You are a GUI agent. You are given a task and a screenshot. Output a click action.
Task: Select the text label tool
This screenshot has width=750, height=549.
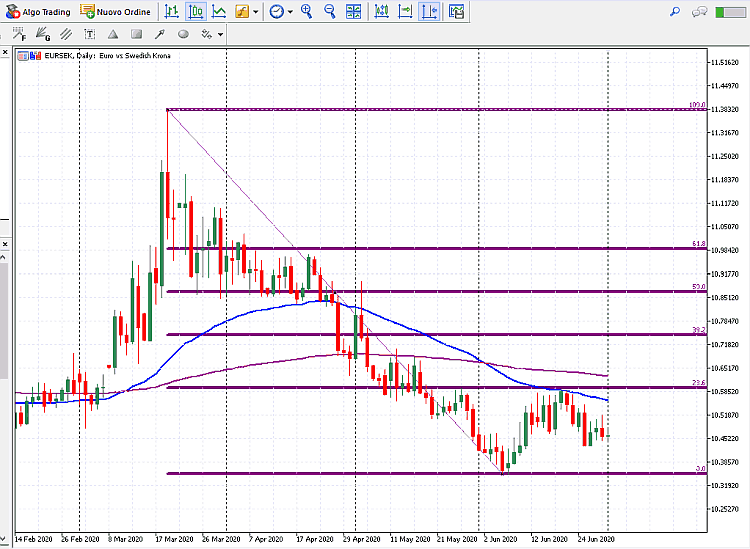pyautogui.click(x=89, y=34)
